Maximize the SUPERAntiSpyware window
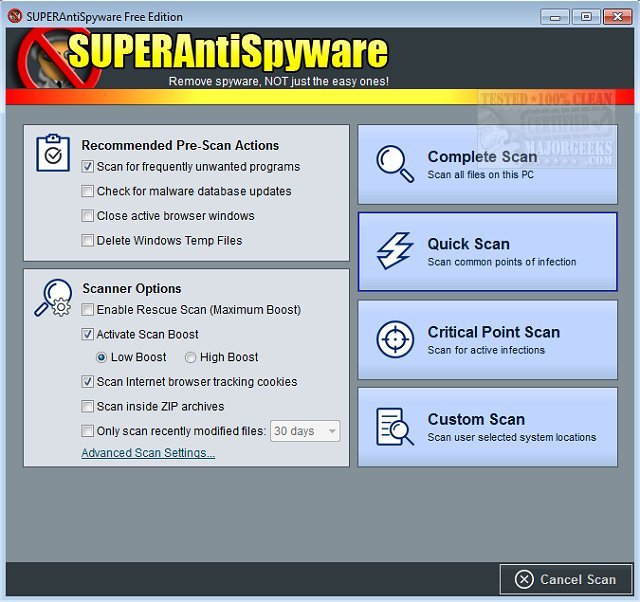 tap(586, 17)
